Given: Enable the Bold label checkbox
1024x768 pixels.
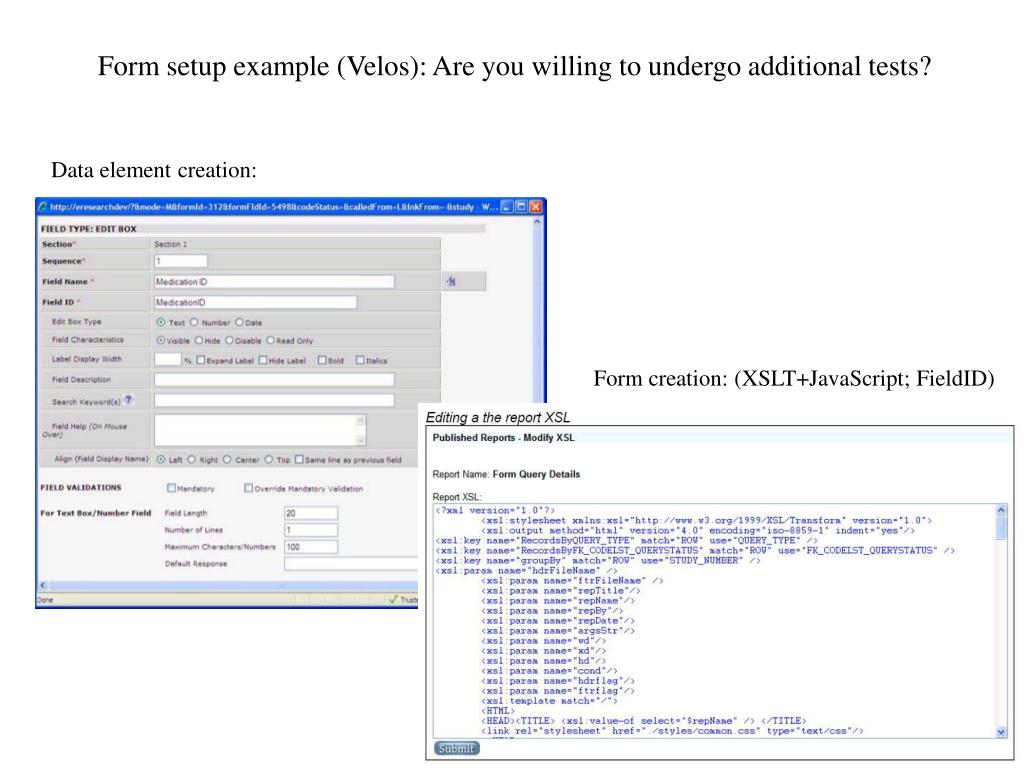Looking at the screenshot, I should [x=322, y=360].
